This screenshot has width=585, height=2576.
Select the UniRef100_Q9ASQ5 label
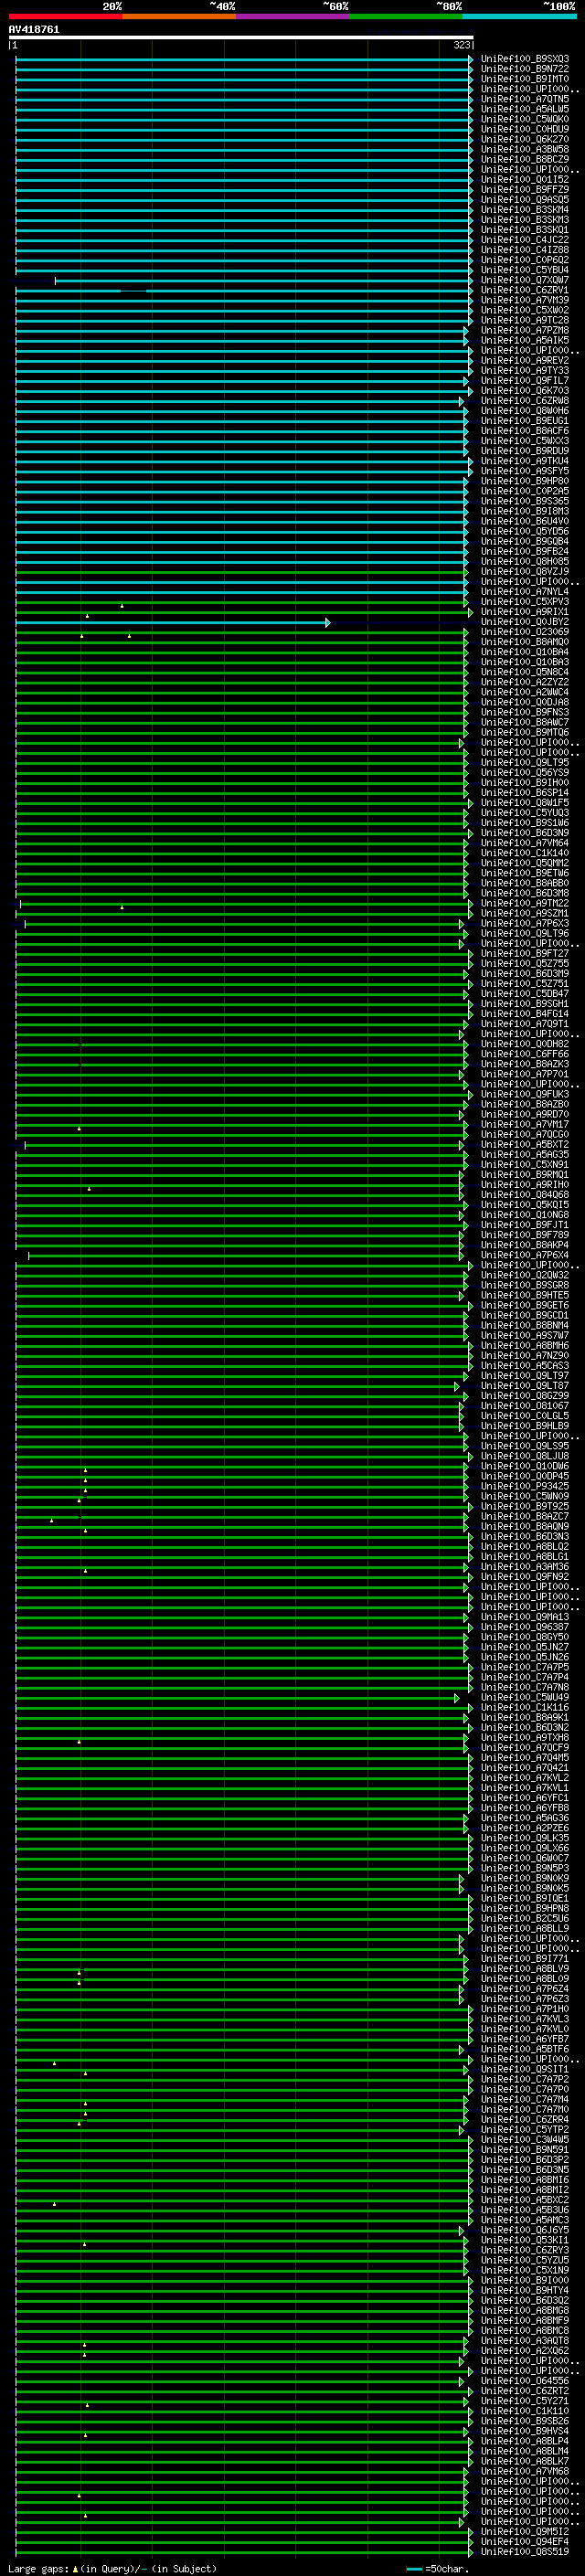click(525, 199)
